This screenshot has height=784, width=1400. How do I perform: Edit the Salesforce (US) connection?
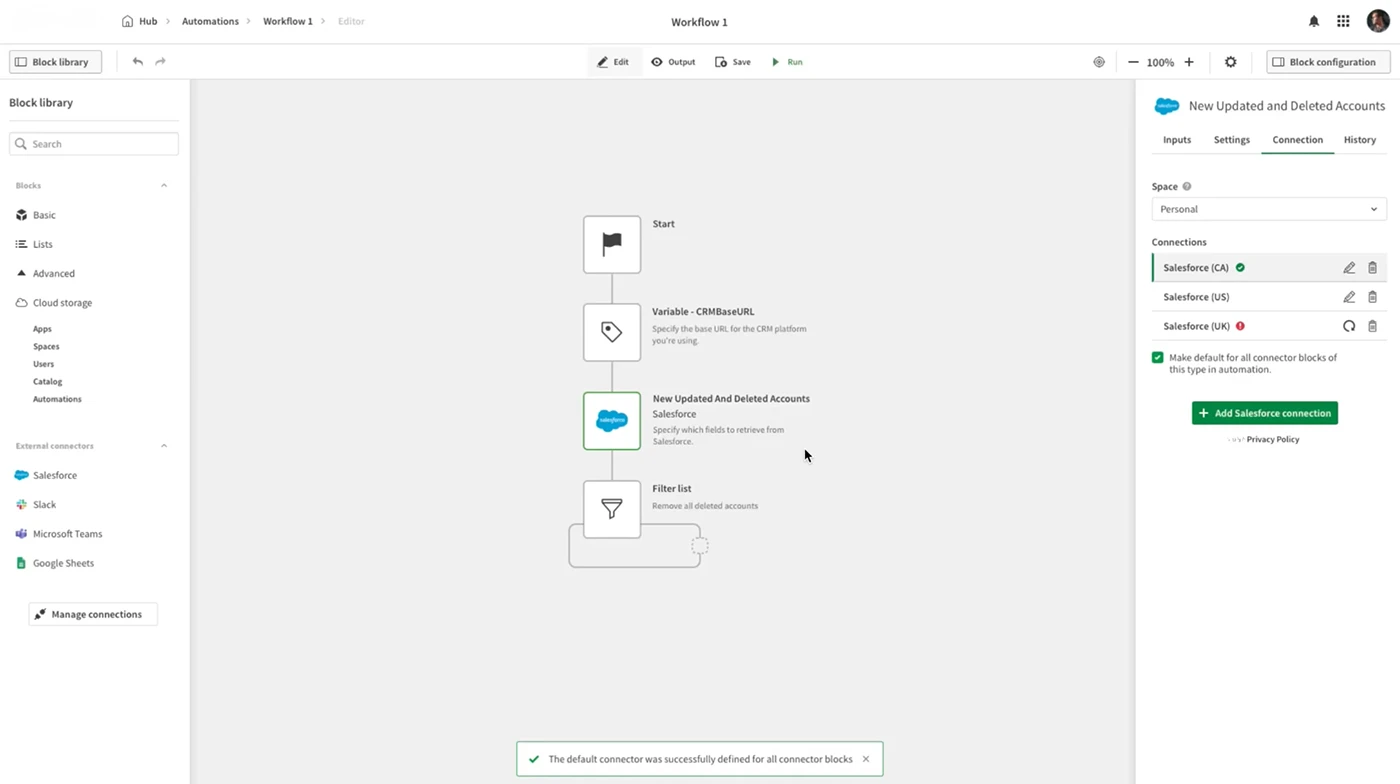point(1349,297)
